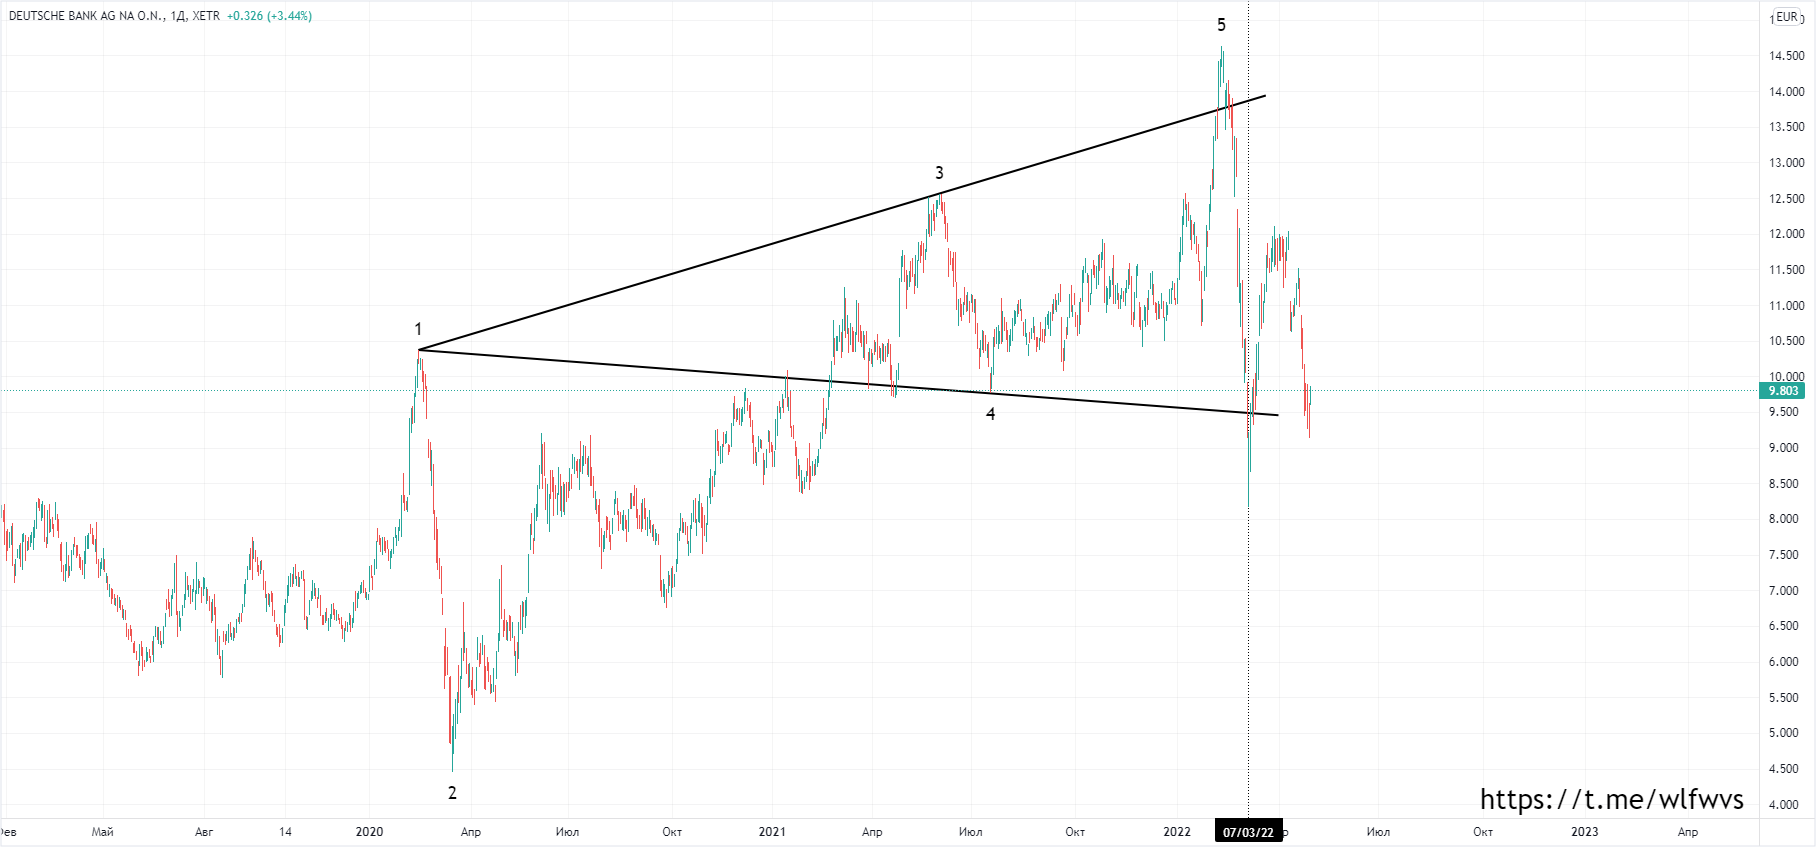Select the 07/03/22 date marker
This screenshot has height=847, width=1816.
[1248, 832]
